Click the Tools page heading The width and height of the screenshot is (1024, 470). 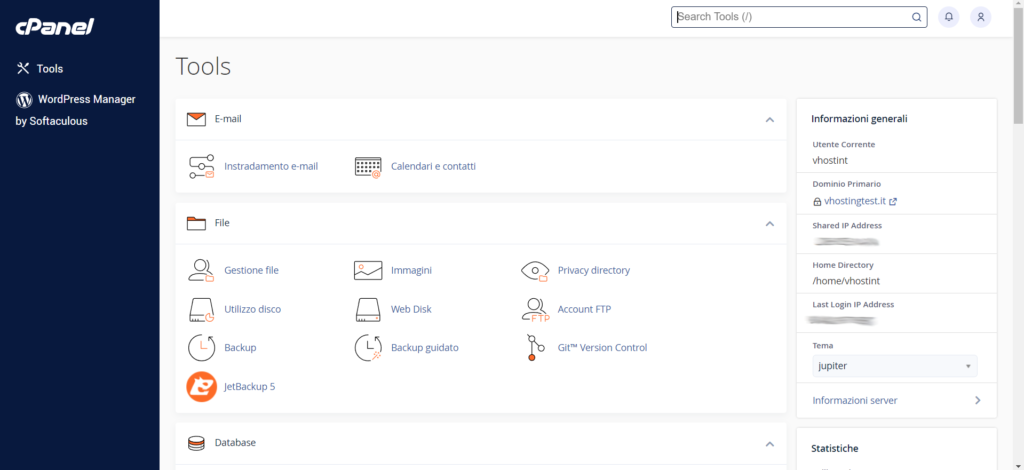[x=203, y=67]
